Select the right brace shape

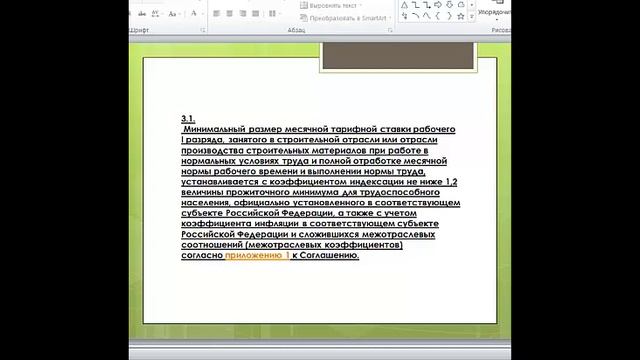tap(449, 16)
